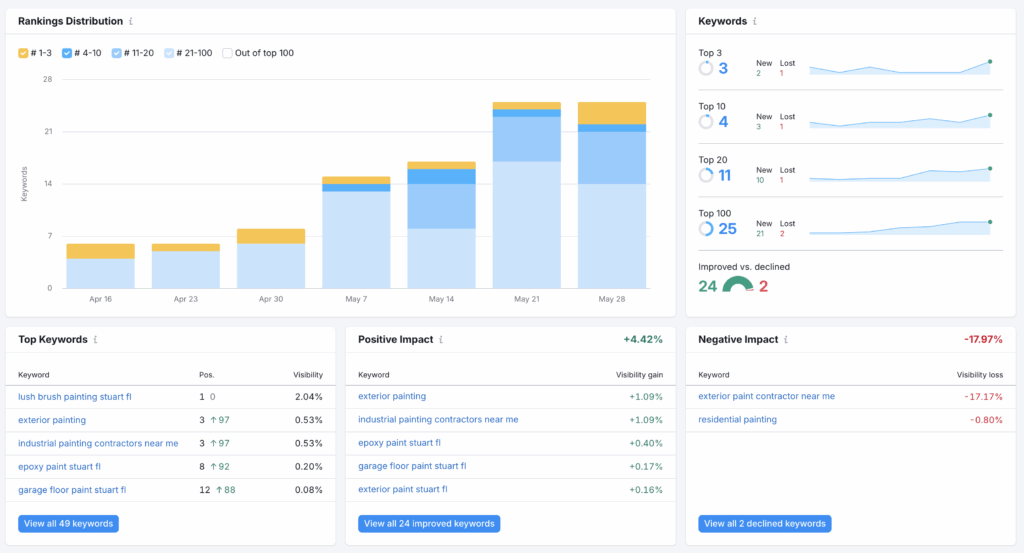Click the Top 100 donut progress icon
1024x553 pixels.
point(706,229)
